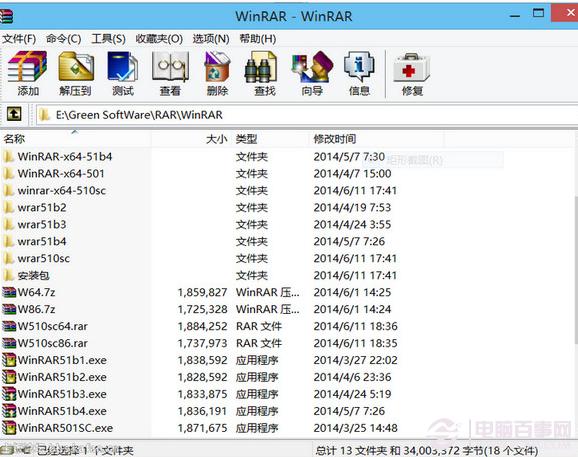Select the folder name wrar51b3
Viewport: 578px width, 457px height.
pos(42,224)
